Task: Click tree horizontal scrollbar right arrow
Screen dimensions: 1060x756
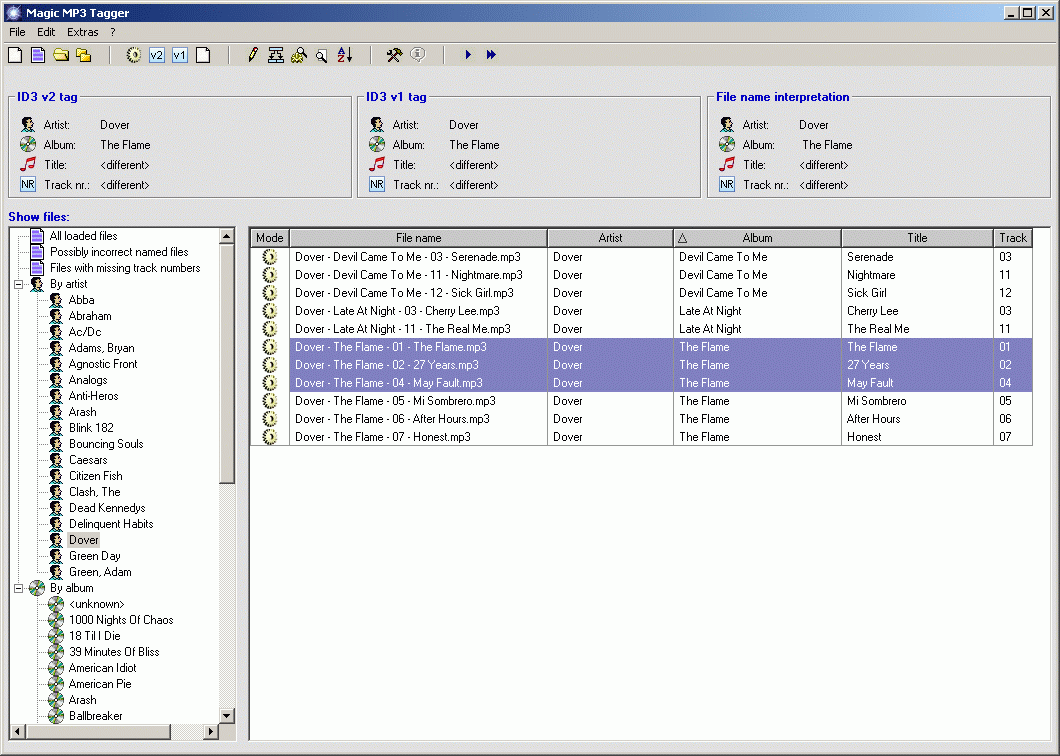Action: point(211,732)
